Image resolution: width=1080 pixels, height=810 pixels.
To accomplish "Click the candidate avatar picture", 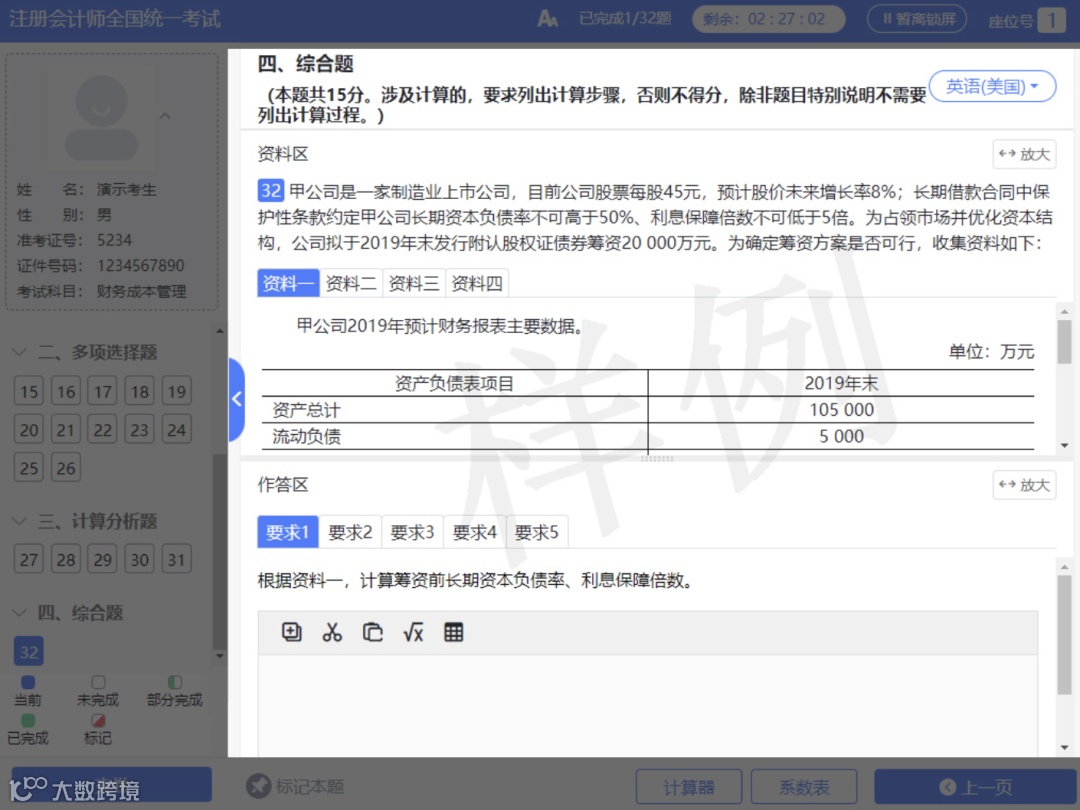I will pyautogui.click(x=101, y=118).
